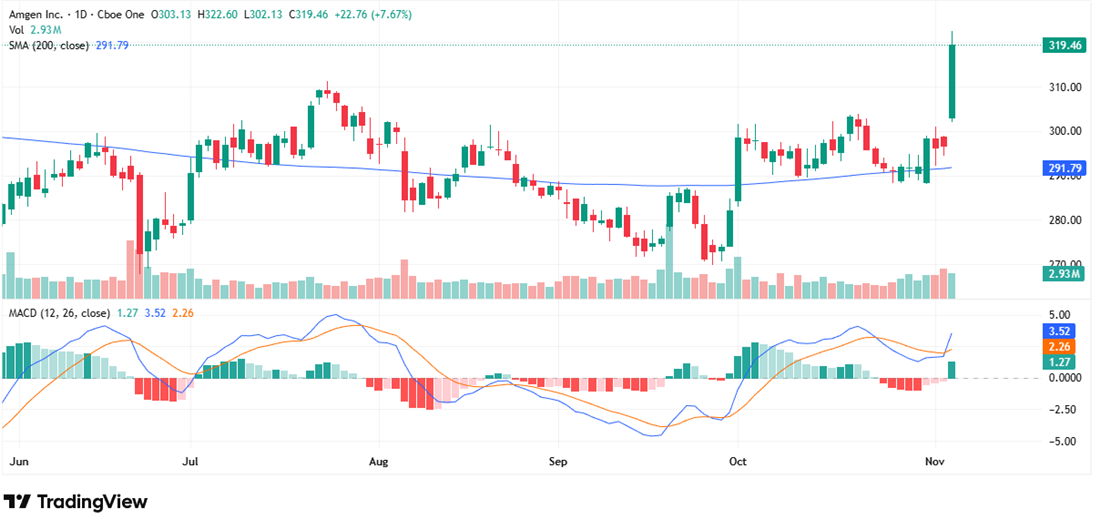
Task: Click the 310.00 price axis label
Action: tap(1063, 87)
